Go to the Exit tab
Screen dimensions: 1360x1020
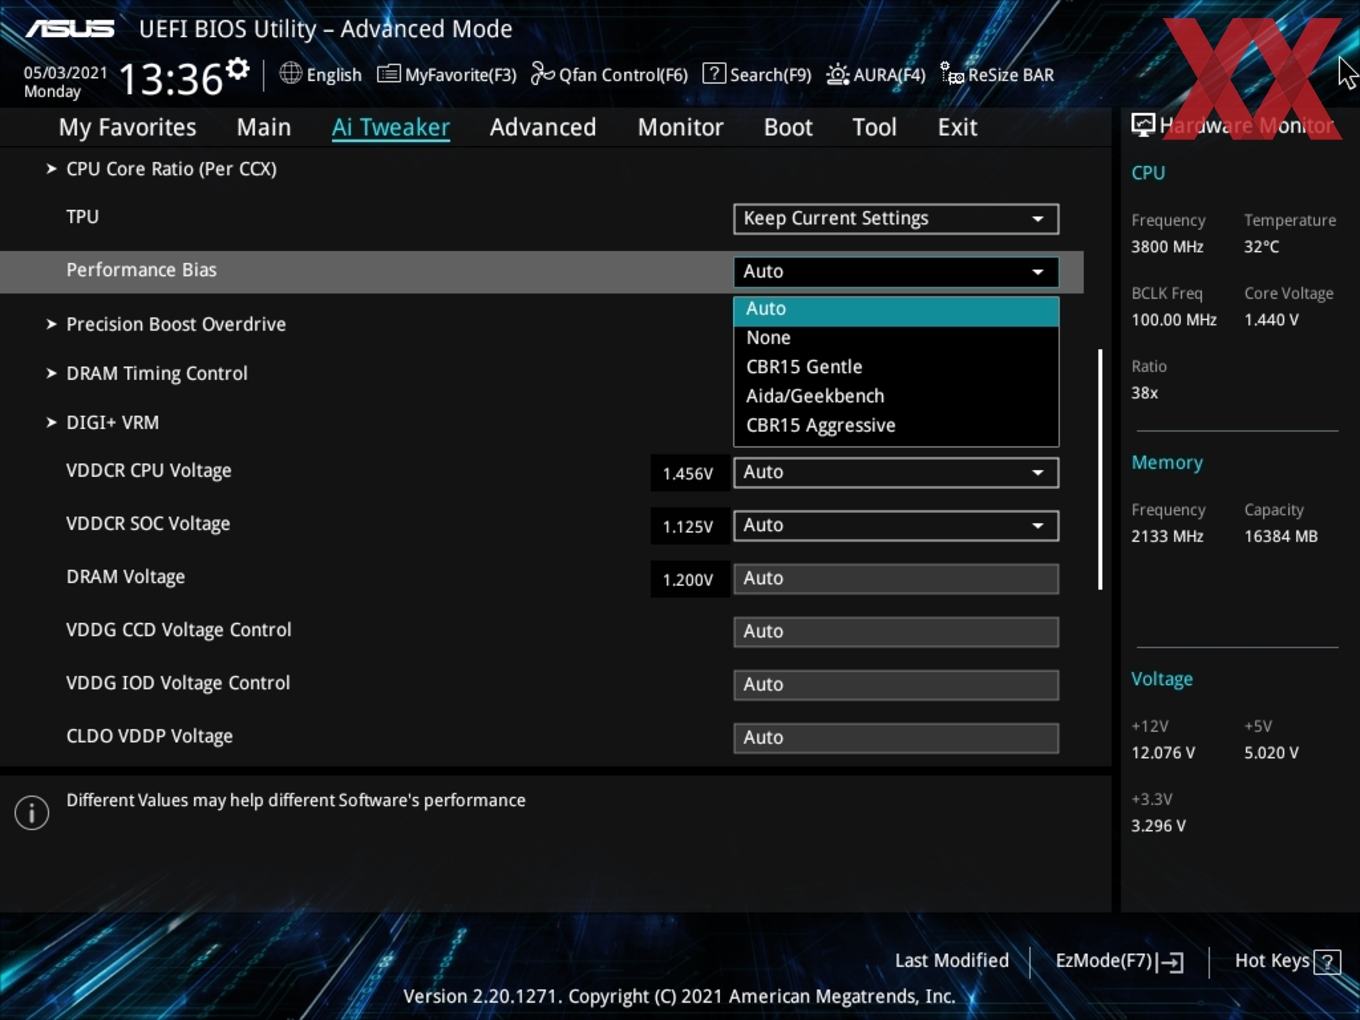pyautogui.click(x=957, y=127)
